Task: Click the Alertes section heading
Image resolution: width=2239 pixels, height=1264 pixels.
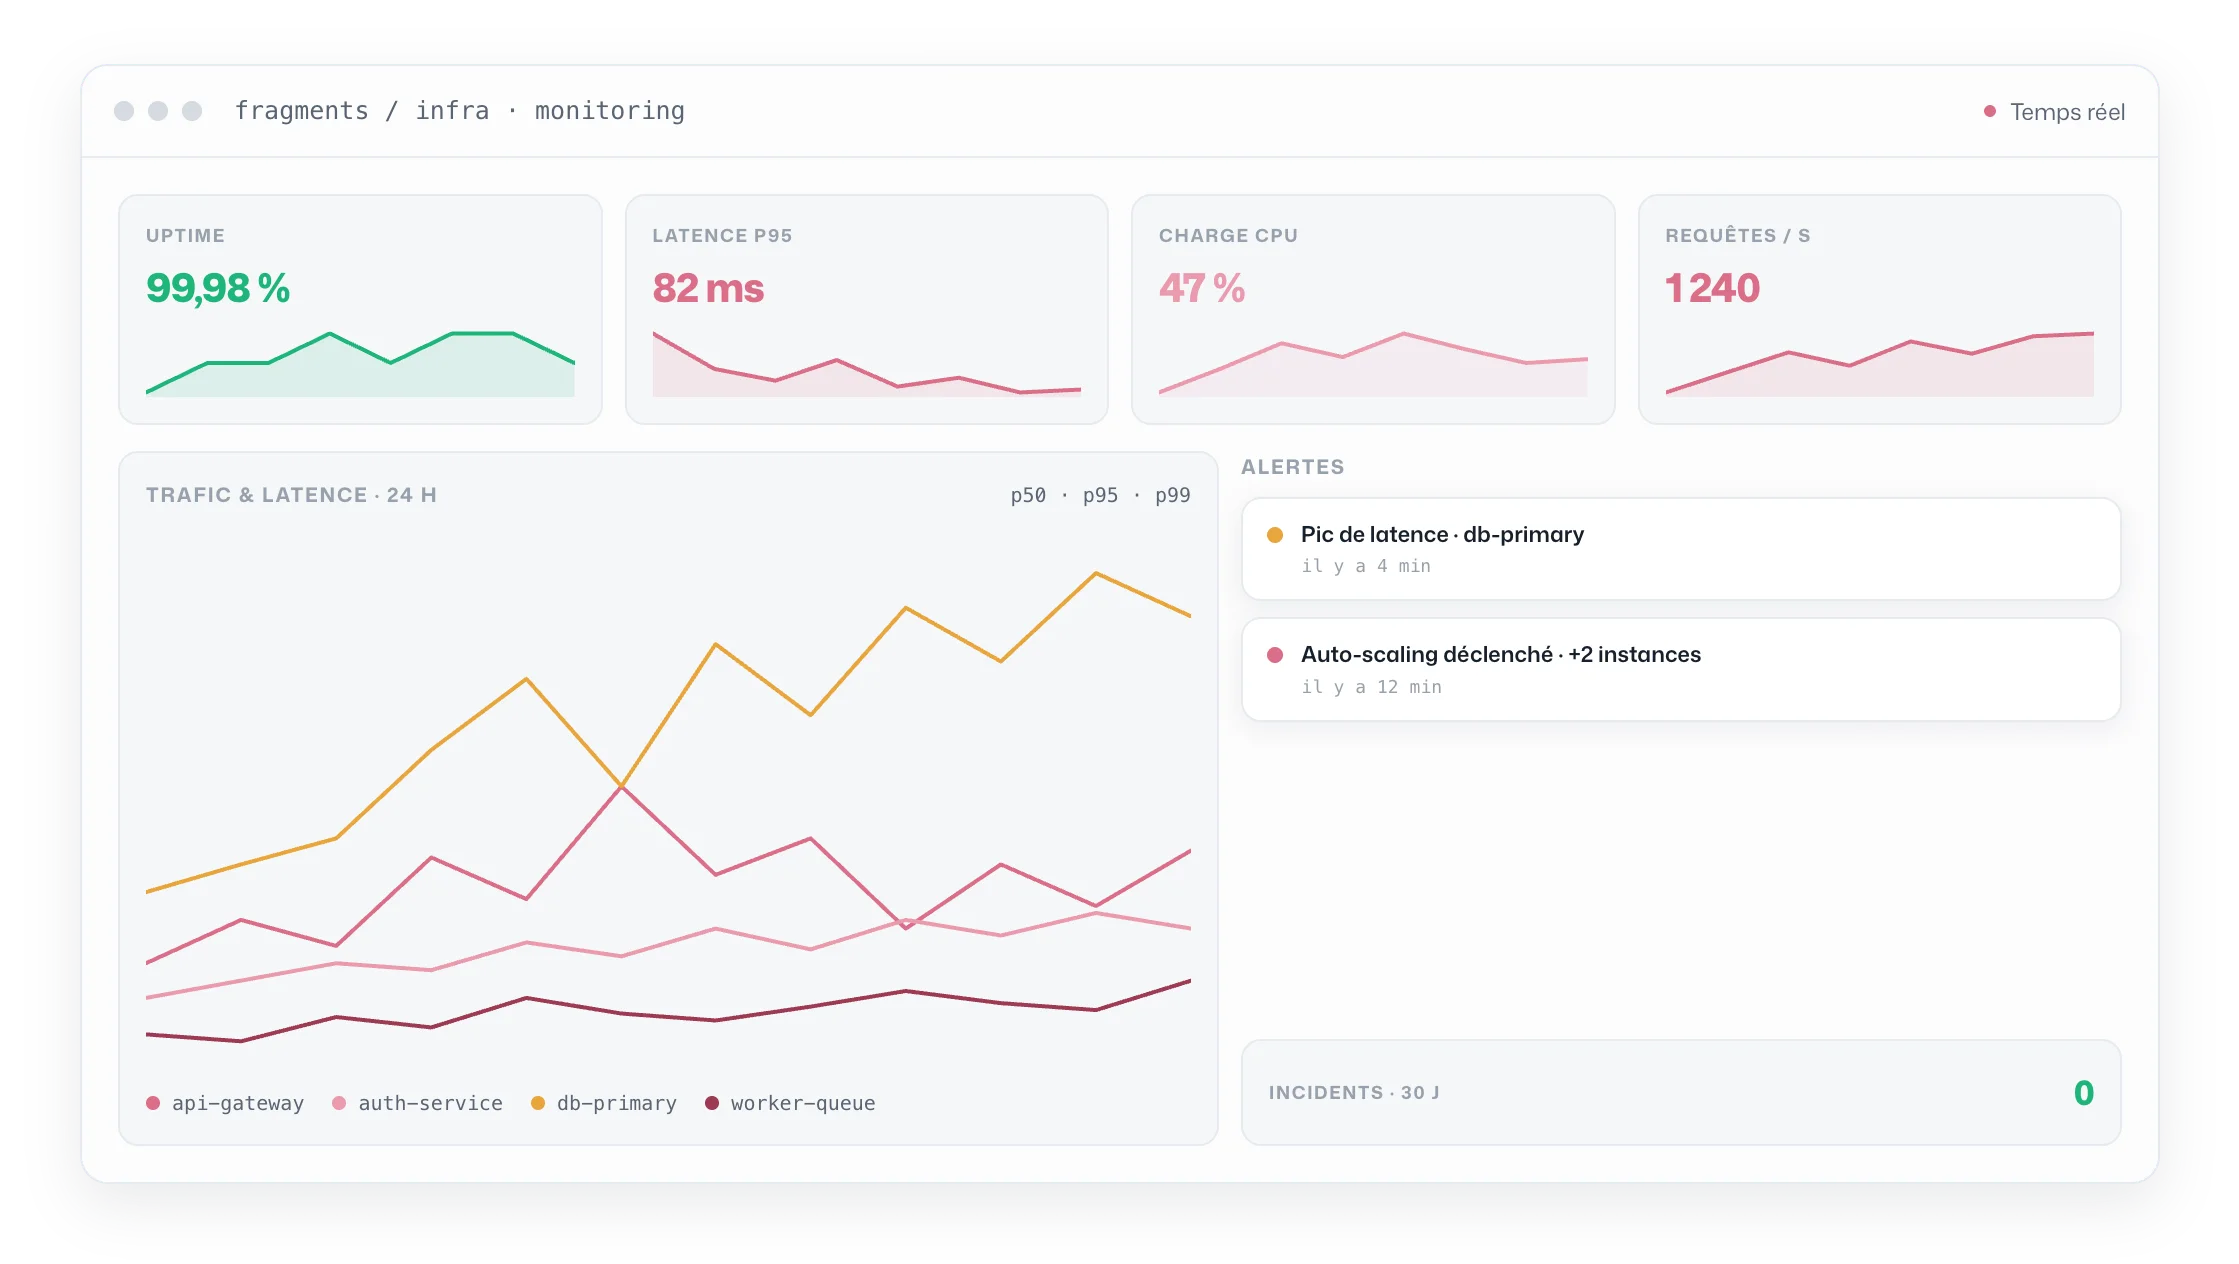Action: click(x=1292, y=467)
